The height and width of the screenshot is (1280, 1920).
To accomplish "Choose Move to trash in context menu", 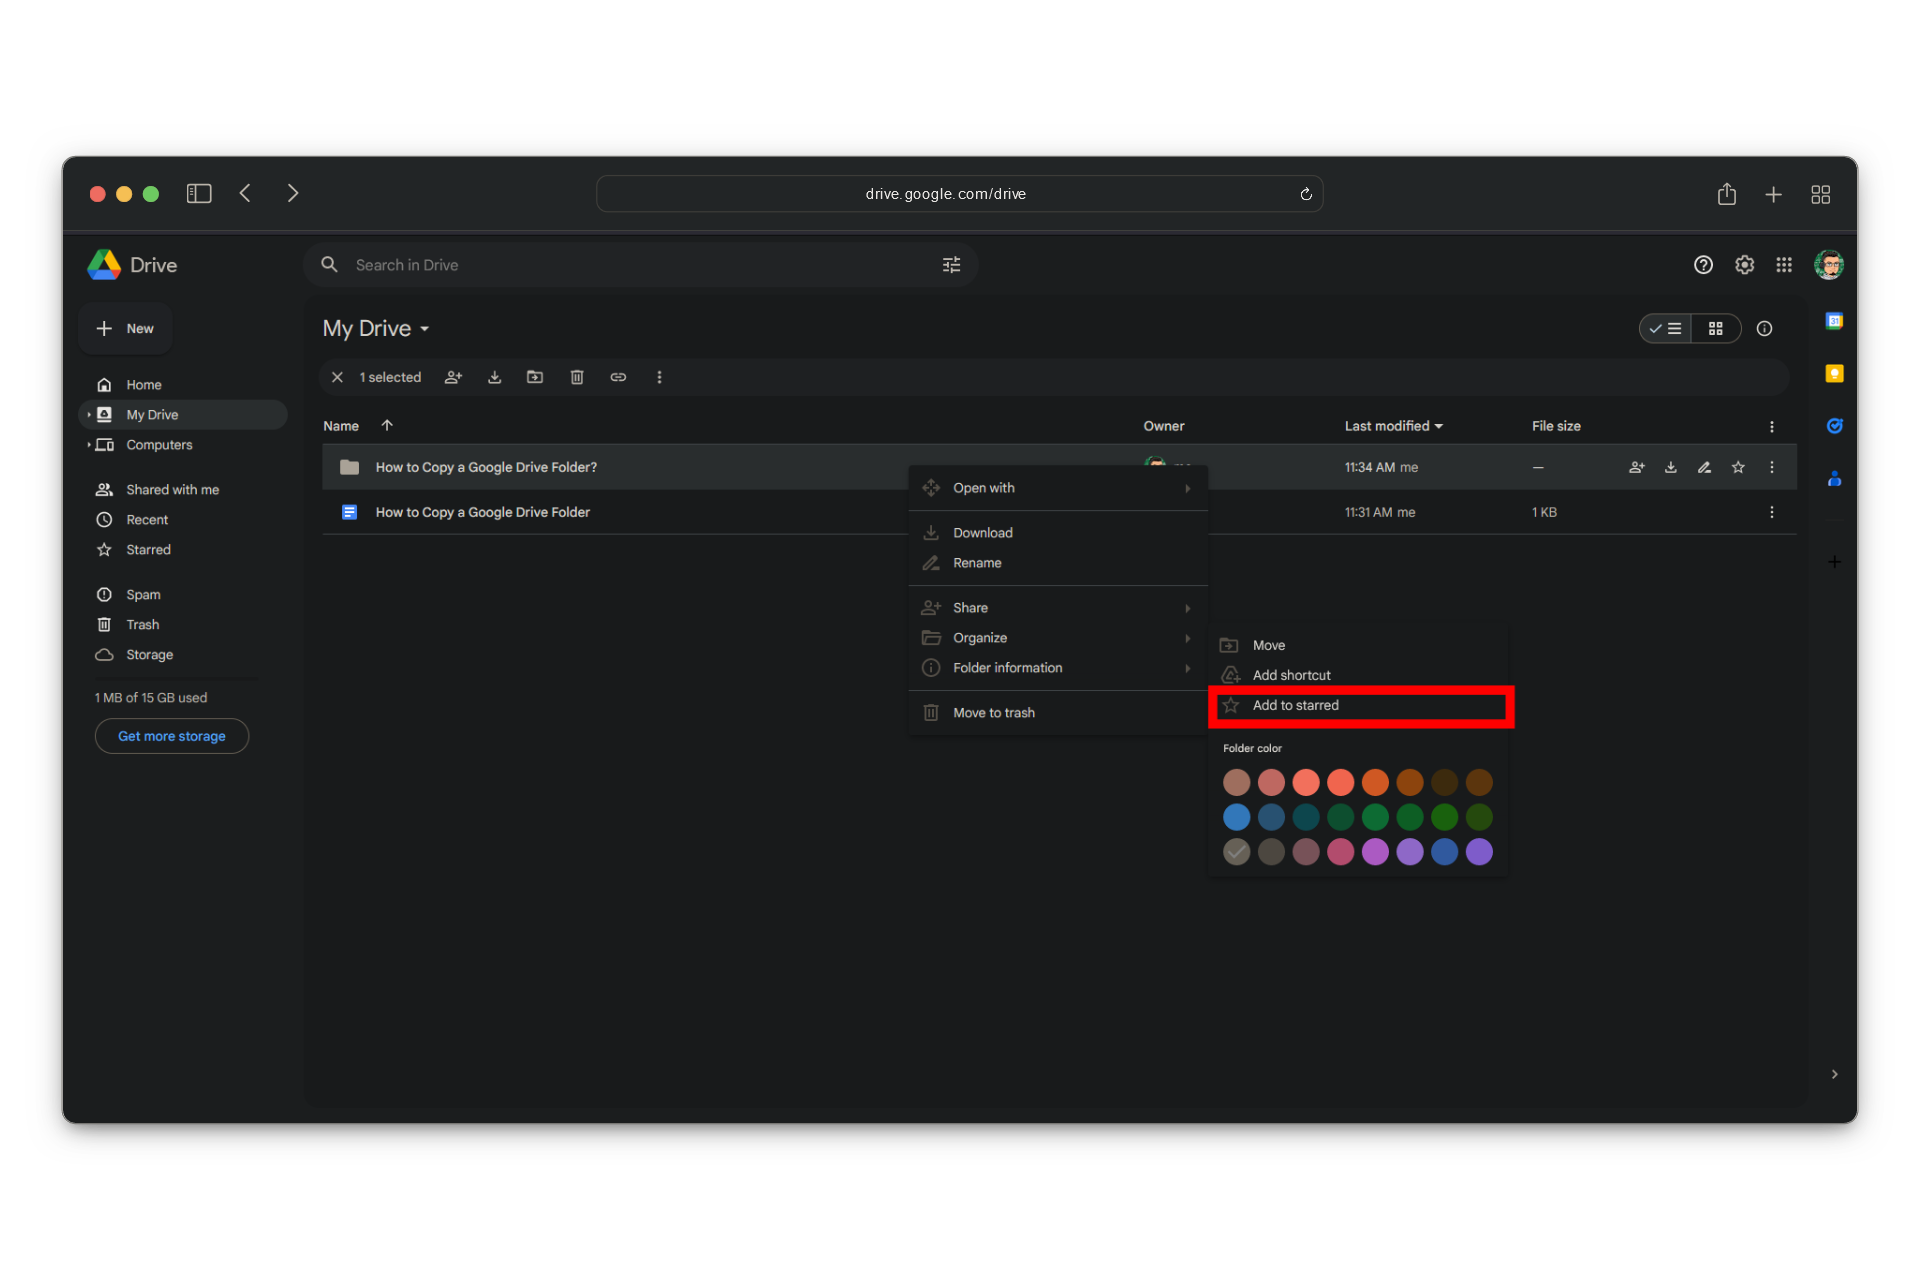I will tap(993, 713).
